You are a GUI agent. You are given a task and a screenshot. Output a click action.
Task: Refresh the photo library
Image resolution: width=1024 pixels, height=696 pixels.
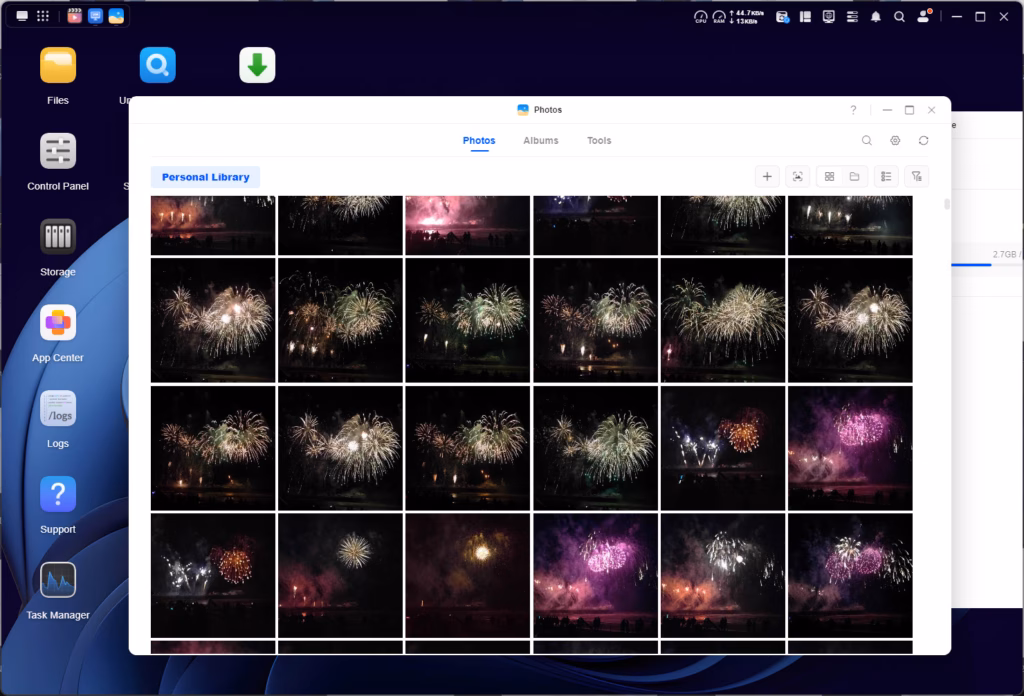(x=923, y=141)
